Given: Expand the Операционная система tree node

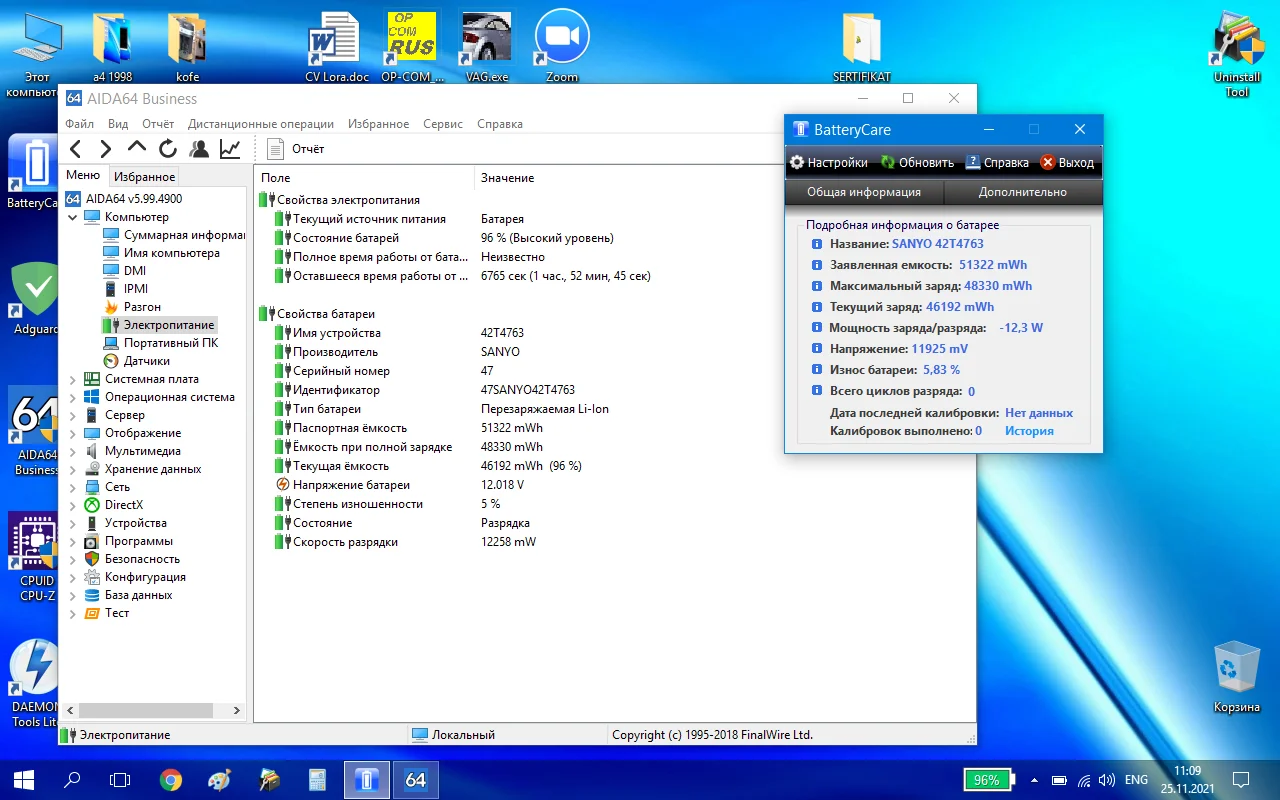Looking at the screenshot, I should pyautogui.click(x=72, y=398).
